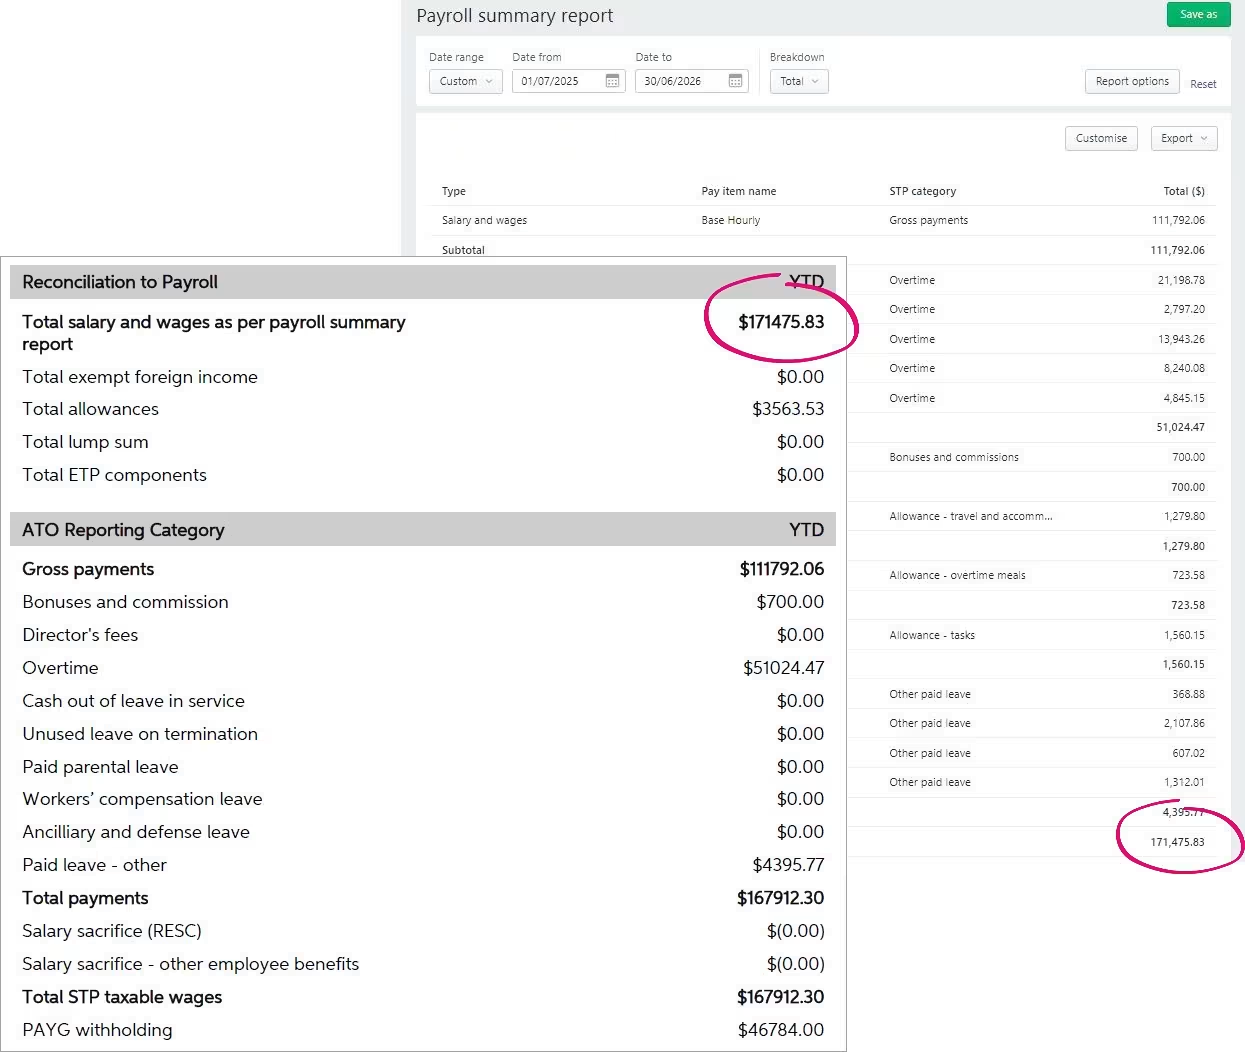1245x1052 pixels.
Task: Click the Total STP taxable wages label
Action: click(x=122, y=997)
